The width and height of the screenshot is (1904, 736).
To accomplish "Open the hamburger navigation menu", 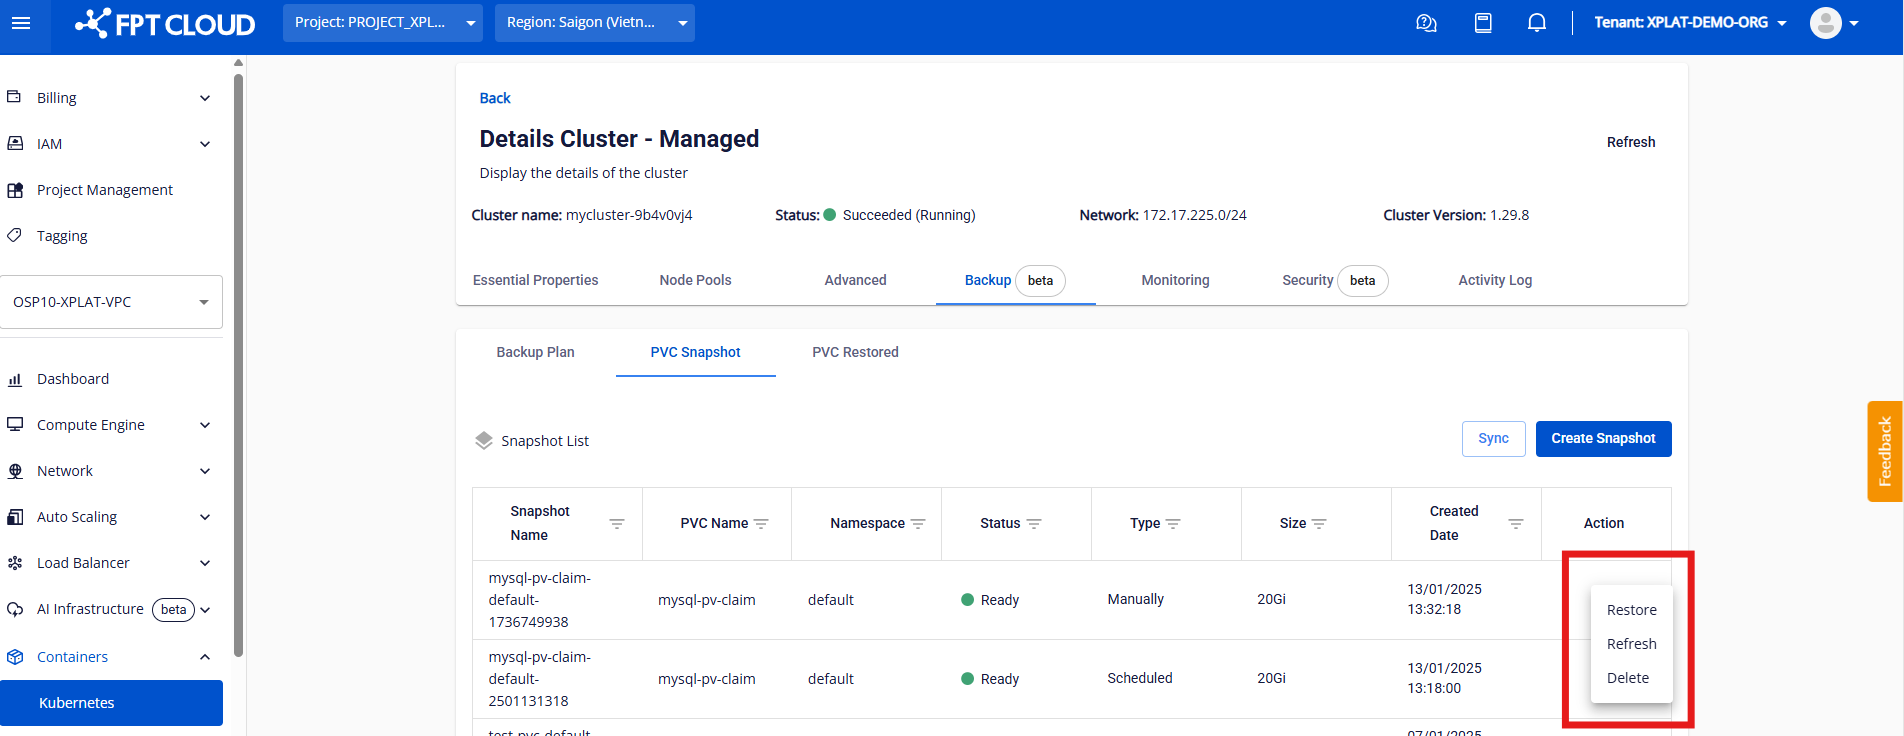I will pos(21,23).
